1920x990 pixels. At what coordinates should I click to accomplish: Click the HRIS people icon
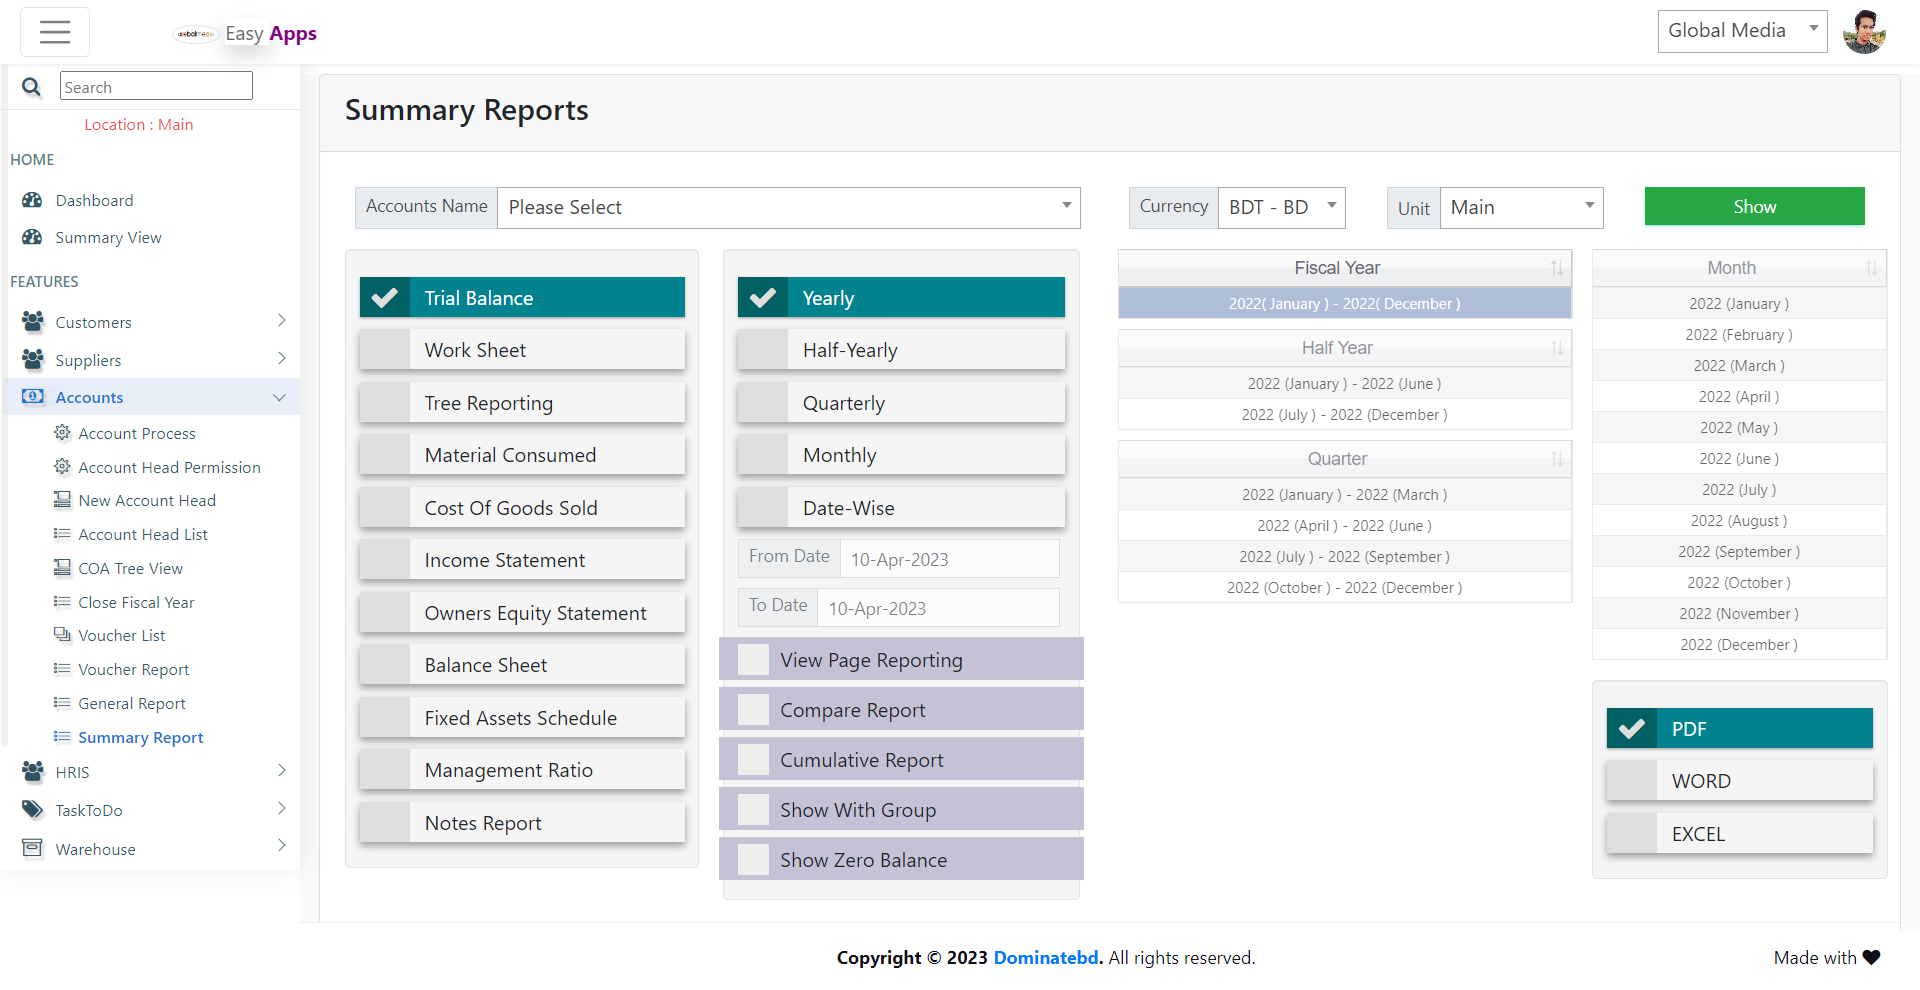[x=33, y=771]
